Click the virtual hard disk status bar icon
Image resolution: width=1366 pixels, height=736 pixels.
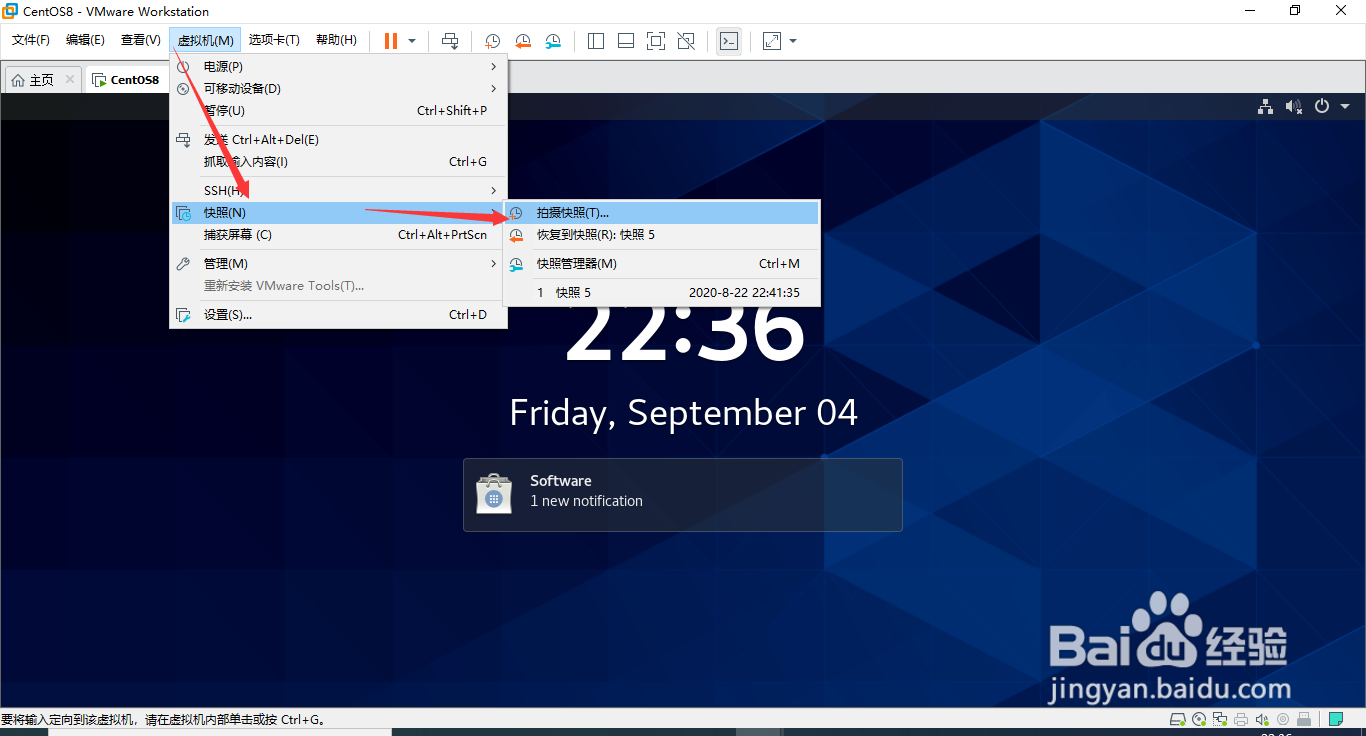1177,719
